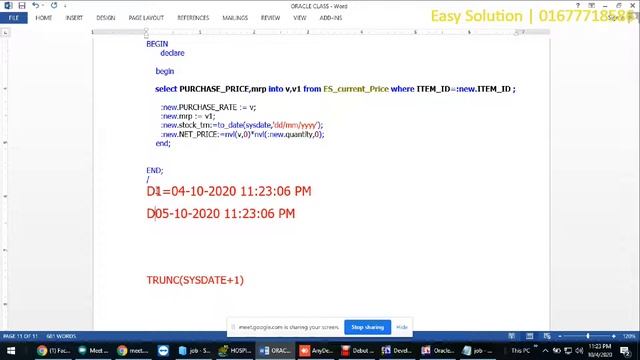Open Ribbon Display Options

pyautogui.click(x=591, y=5)
